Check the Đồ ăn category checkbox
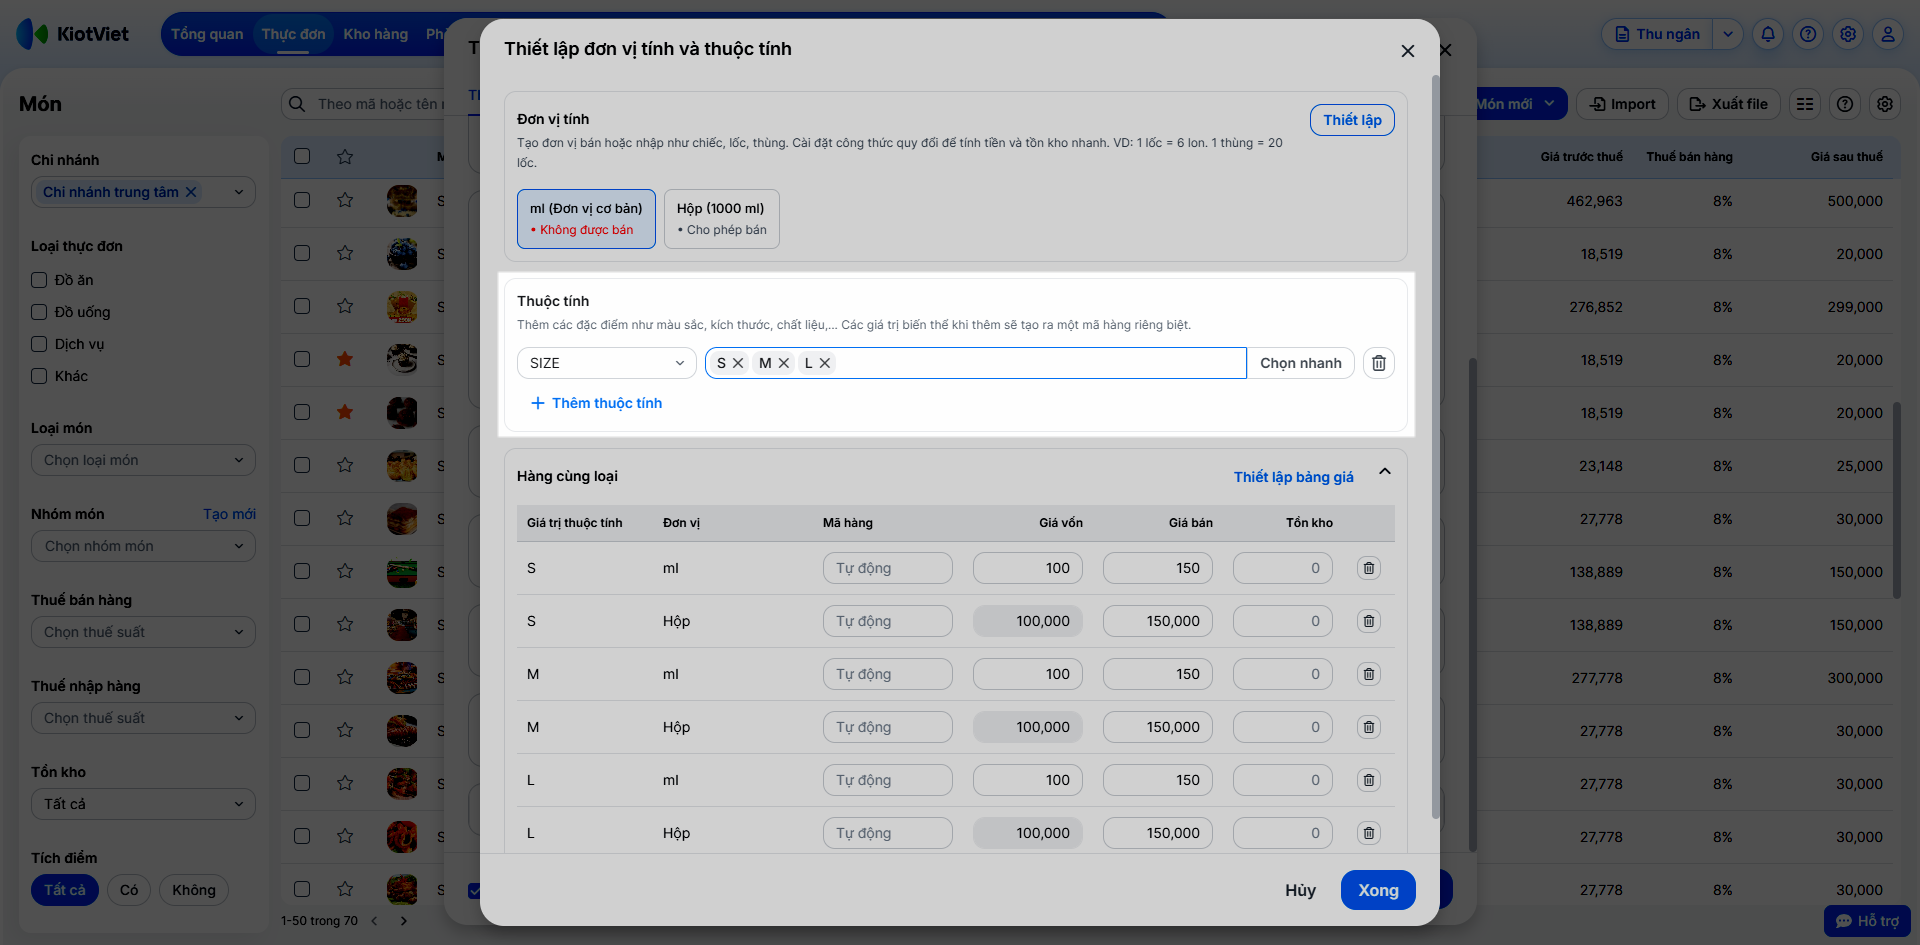Image resolution: width=1920 pixels, height=945 pixels. click(39, 280)
